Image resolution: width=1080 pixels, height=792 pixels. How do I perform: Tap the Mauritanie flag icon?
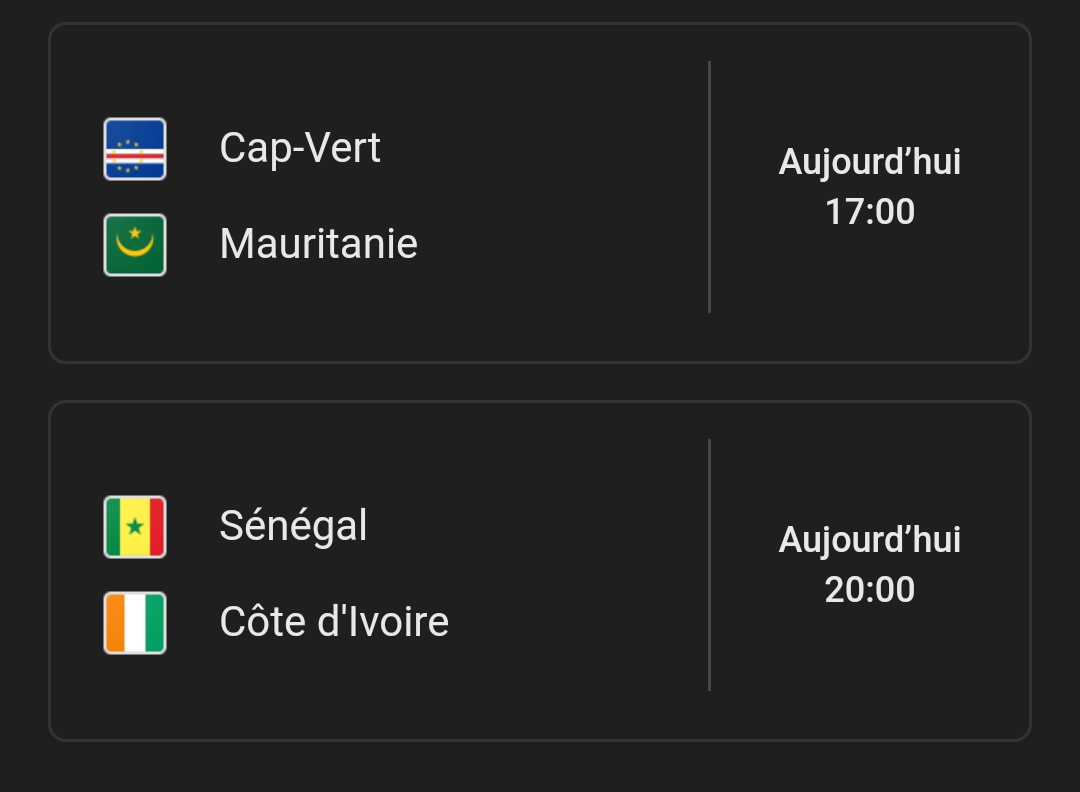coord(135,245)
